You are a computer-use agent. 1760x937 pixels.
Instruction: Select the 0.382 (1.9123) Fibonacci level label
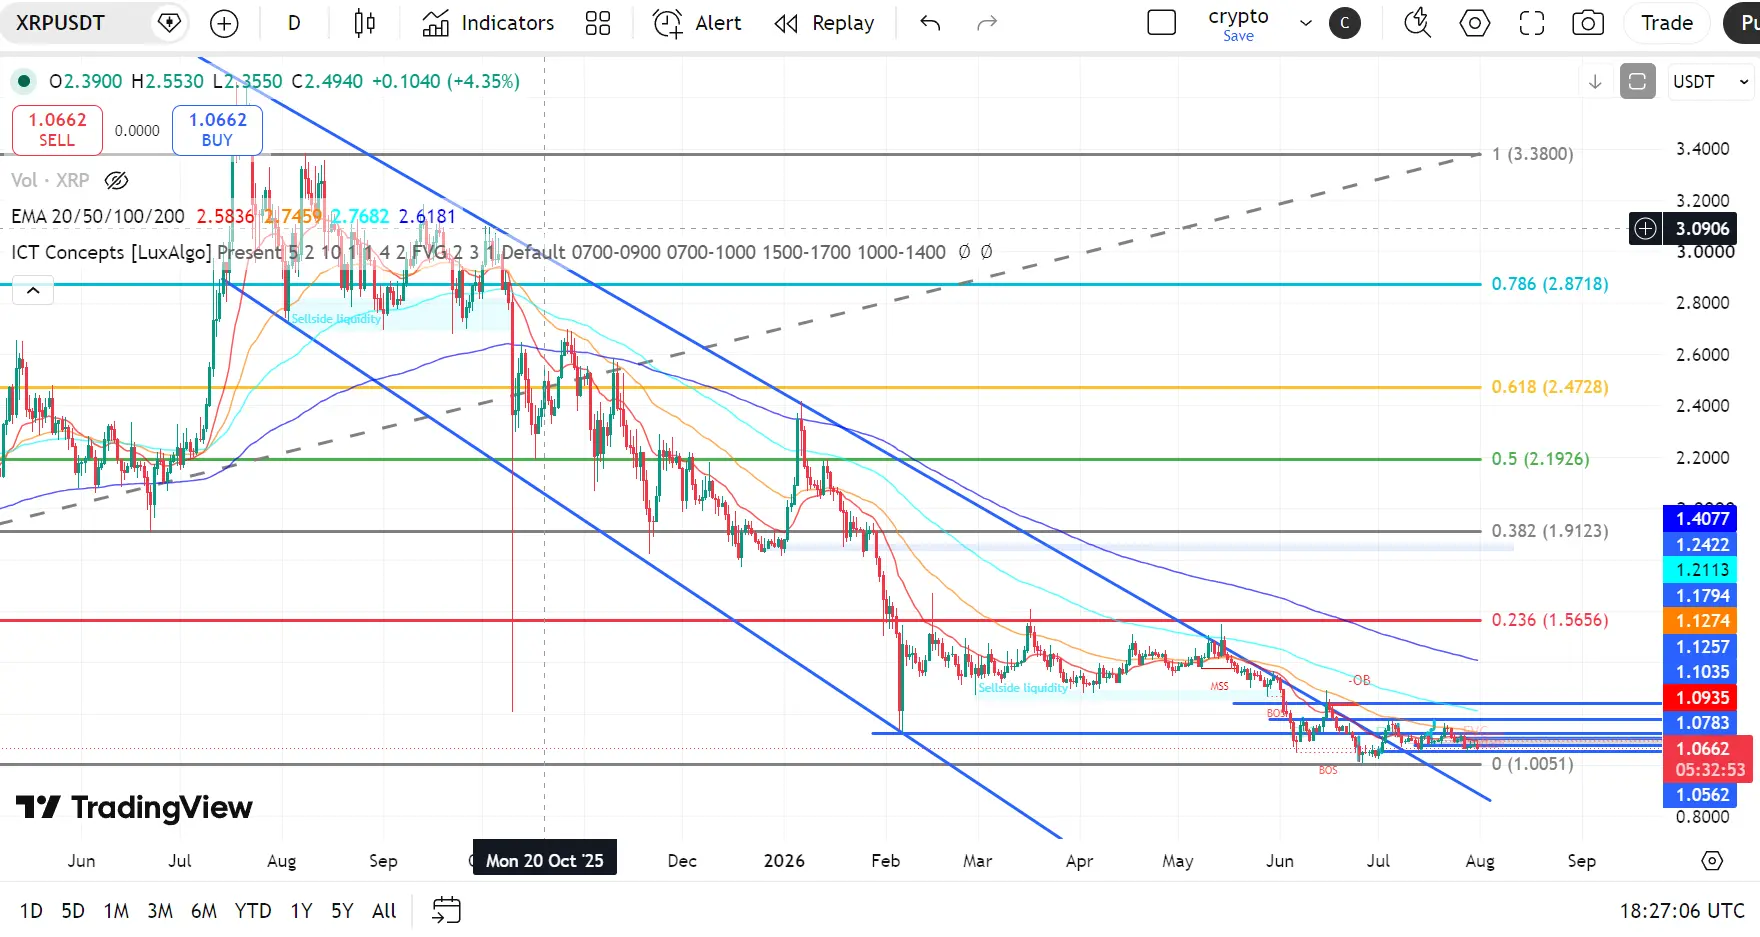(x=1550, y=531)
